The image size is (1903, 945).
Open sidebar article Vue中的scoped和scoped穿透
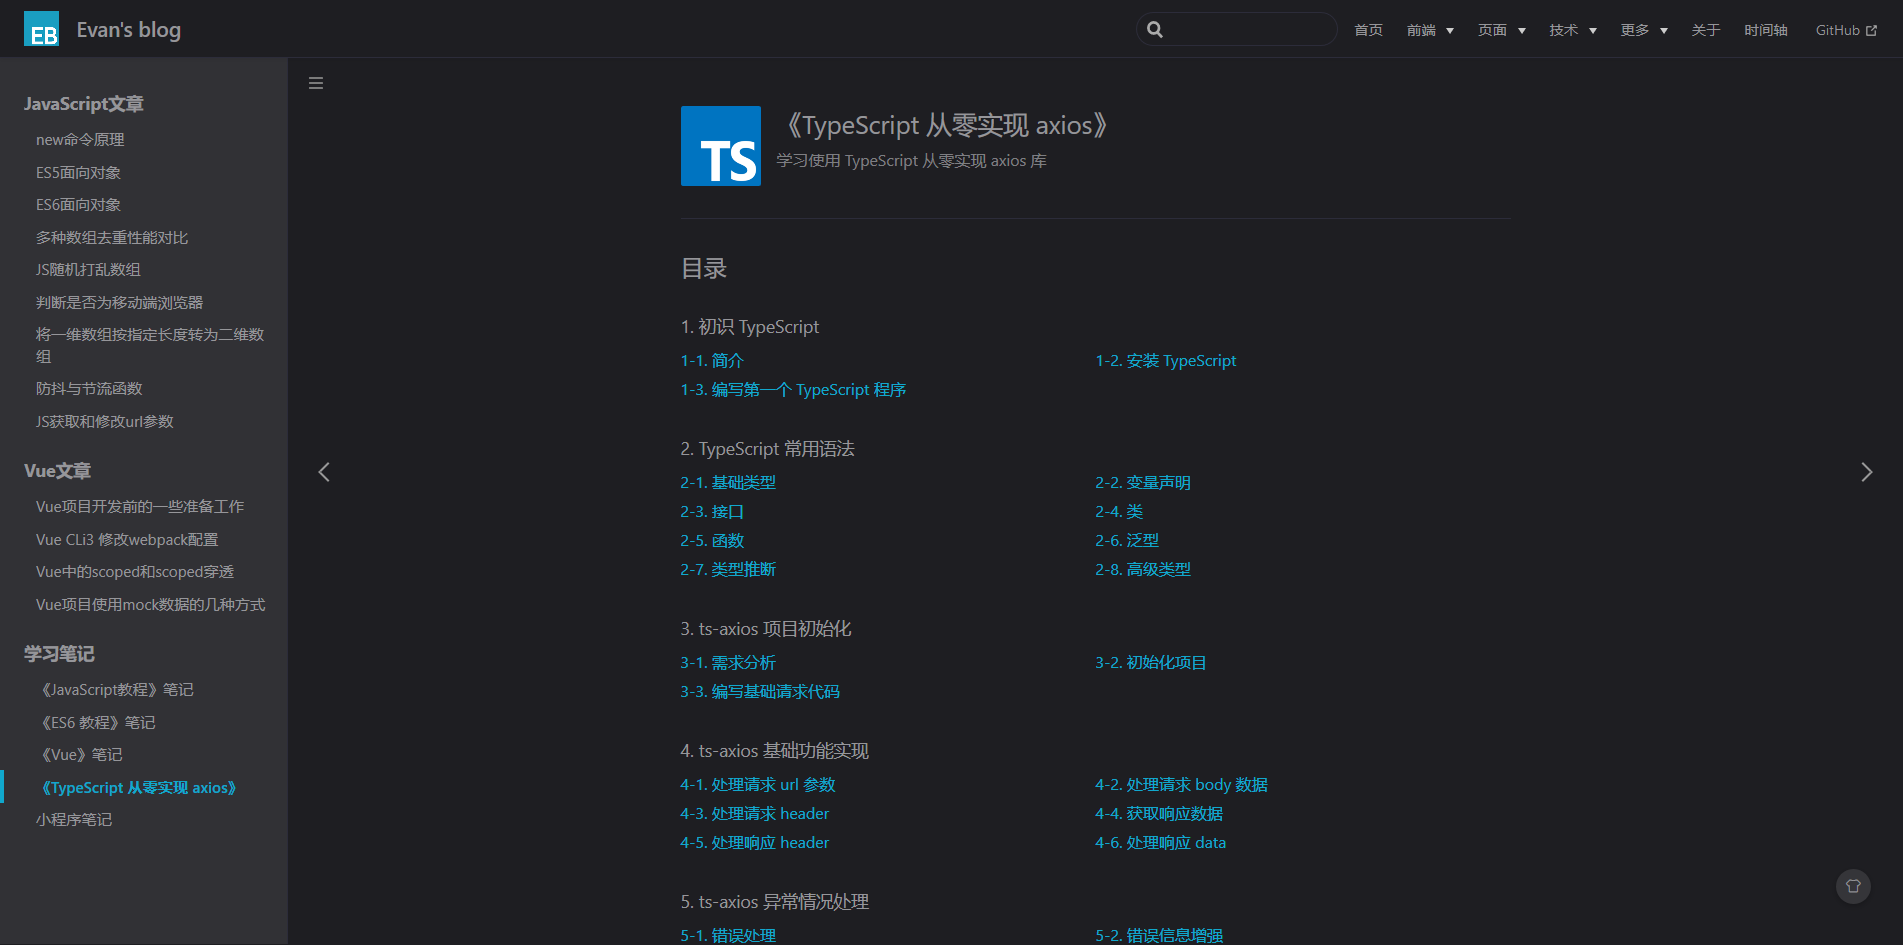[x=135, y=572]
